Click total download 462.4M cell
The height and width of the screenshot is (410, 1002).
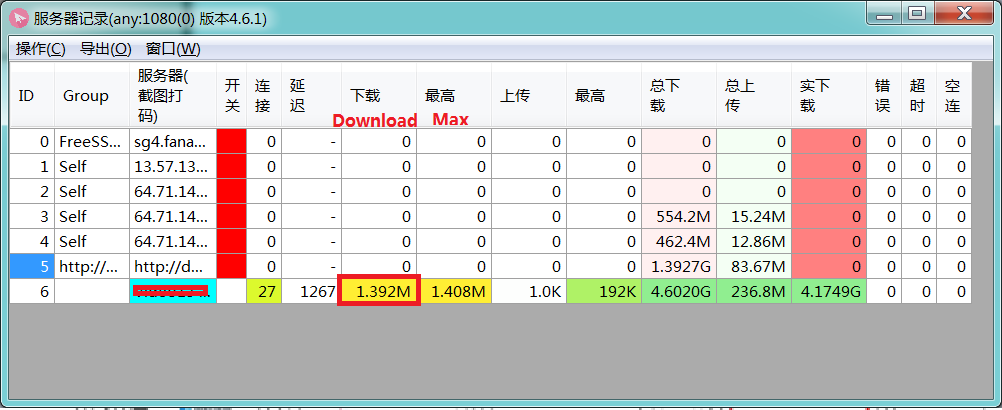[679, 241]
